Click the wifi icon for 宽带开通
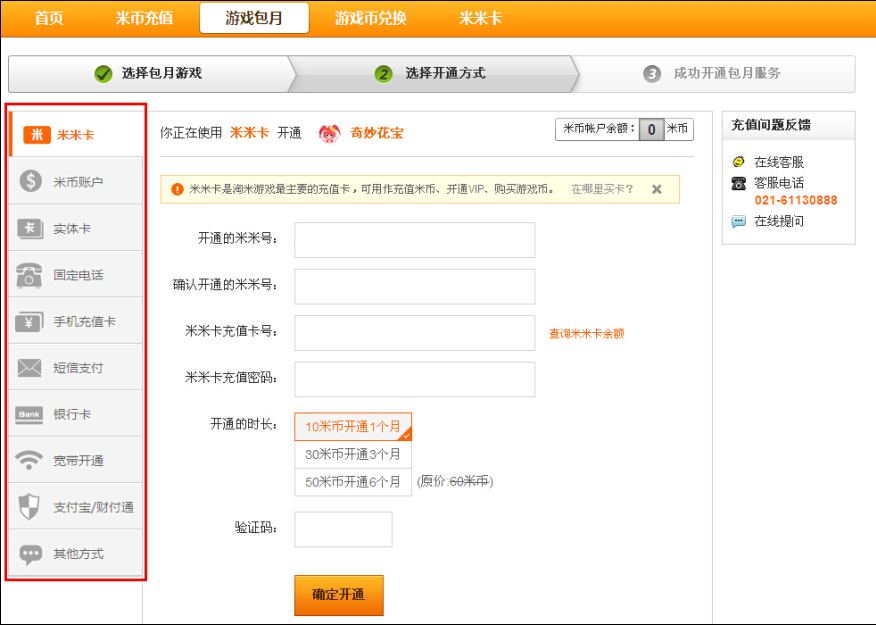876x625 pixels. 29,460
